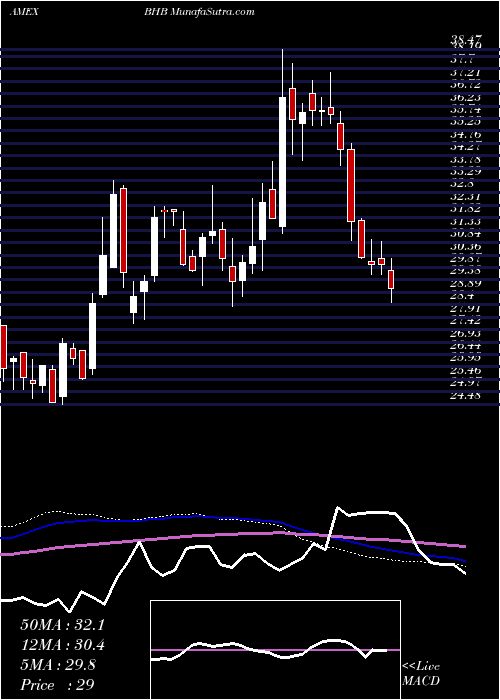Click the 37.7 price axis label
This screenshot has width=500, height=700.
pyautogui.click(x=463, y=60)
